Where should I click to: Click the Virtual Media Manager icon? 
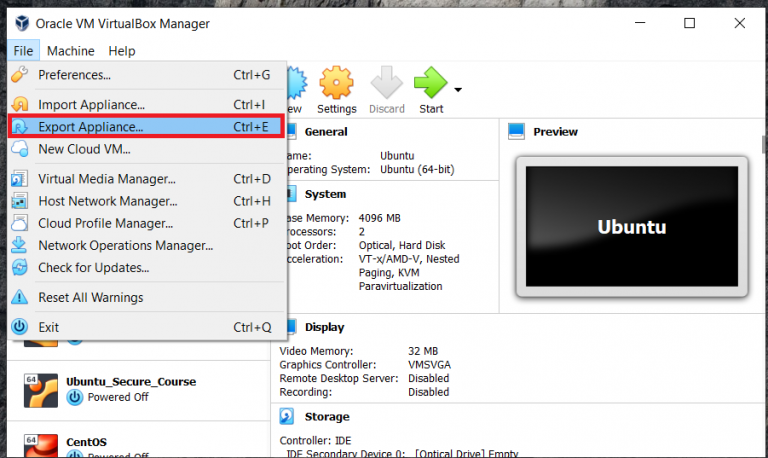[19, 180]
